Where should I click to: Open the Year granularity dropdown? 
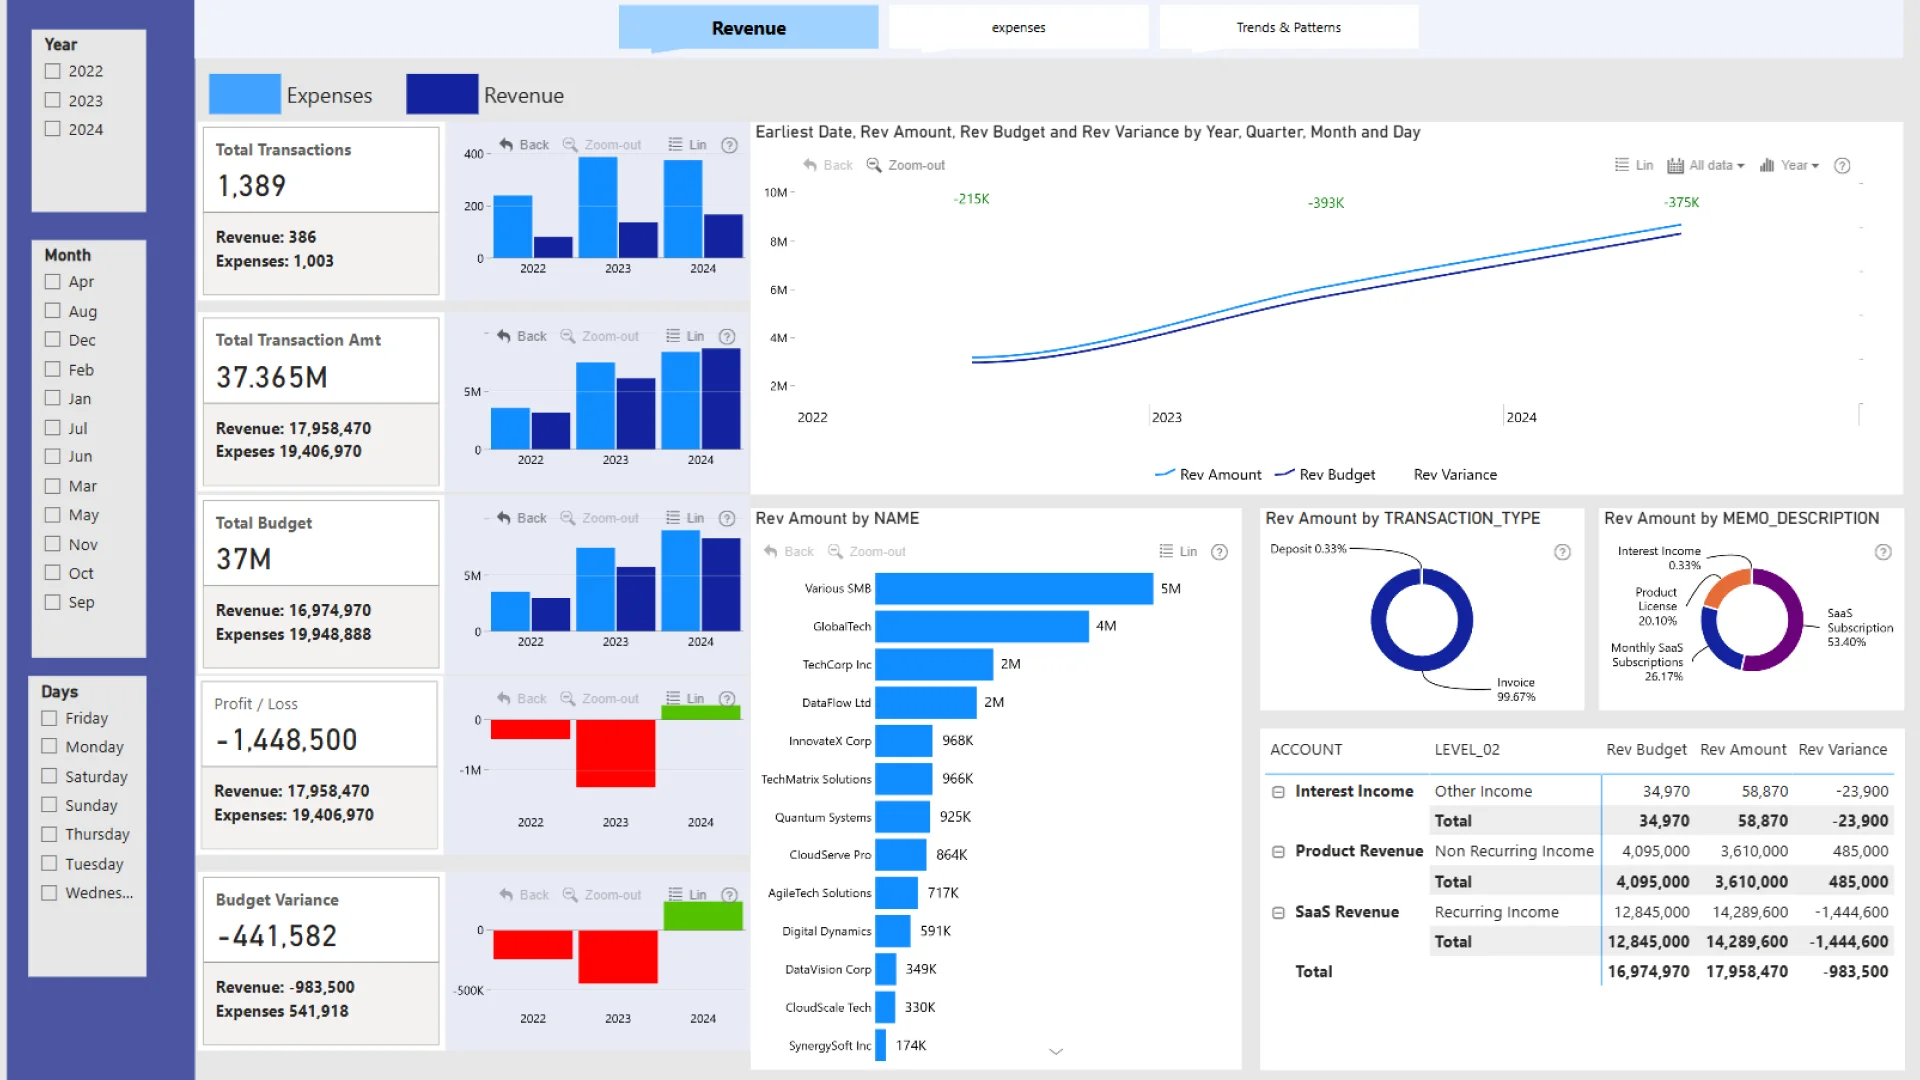[1798, 165]
